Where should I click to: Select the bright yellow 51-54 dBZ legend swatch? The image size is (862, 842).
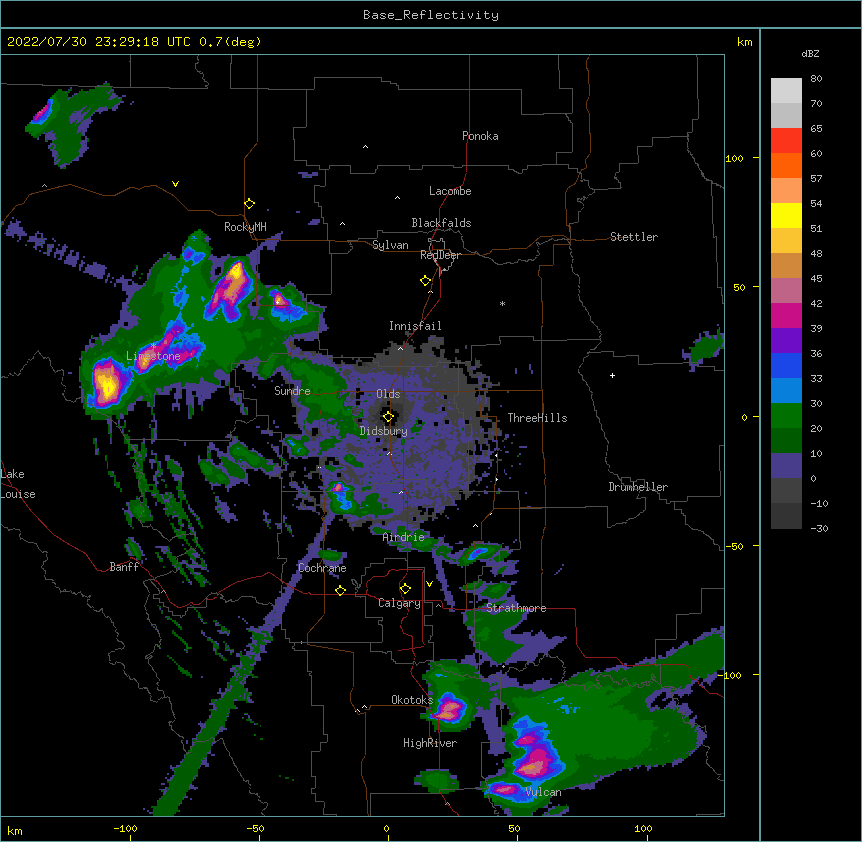(786, 215)
